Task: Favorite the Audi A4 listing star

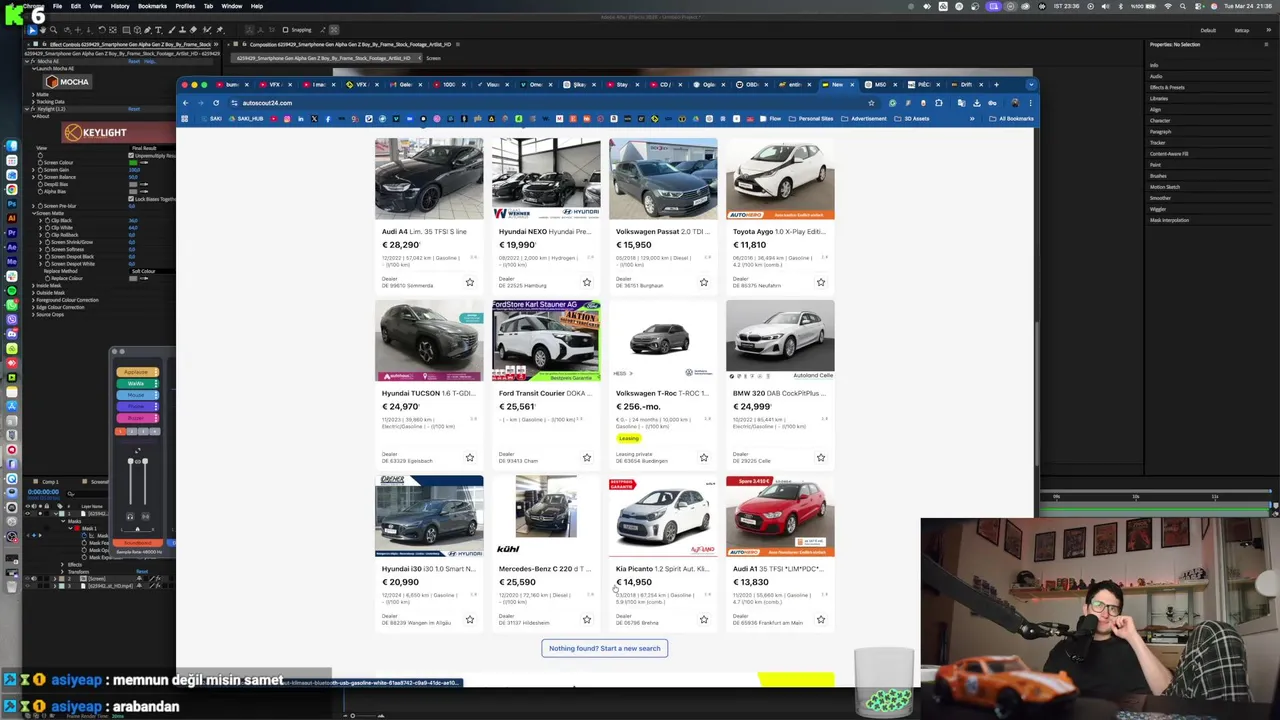Action: point(469,282)
